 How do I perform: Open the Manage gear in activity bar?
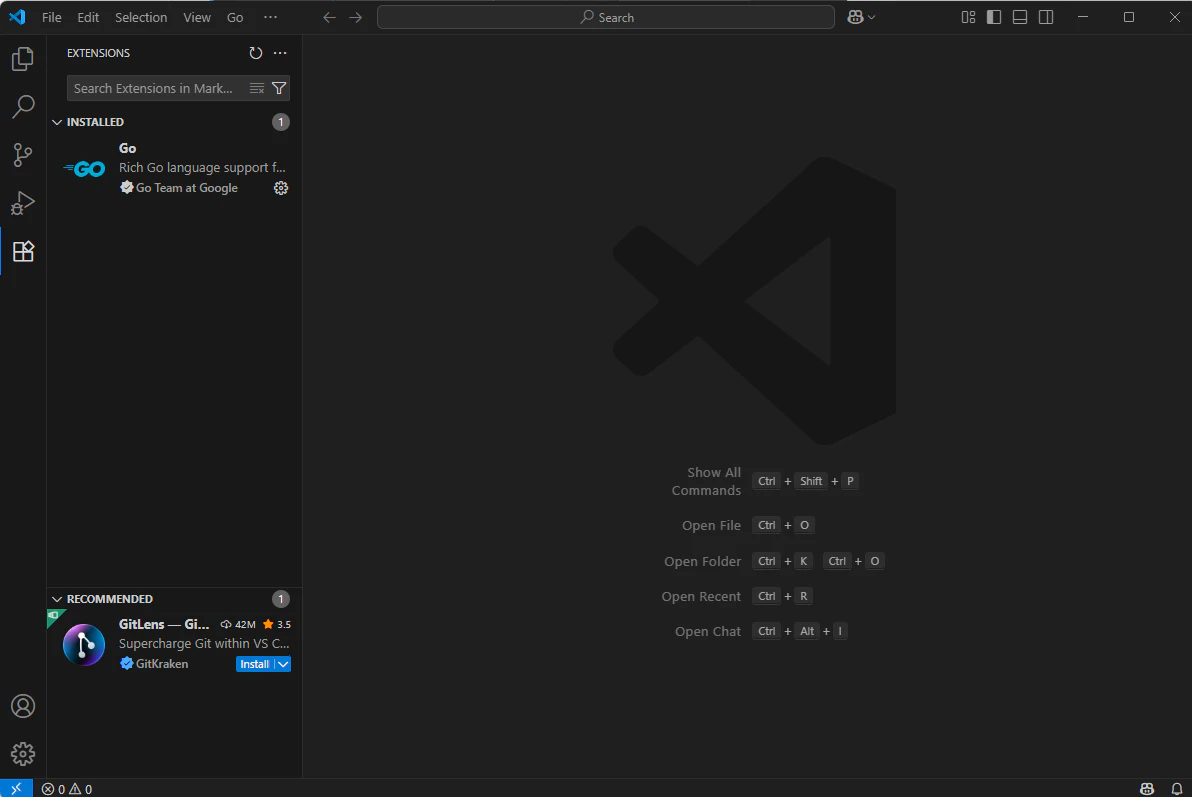pos(23,754)
